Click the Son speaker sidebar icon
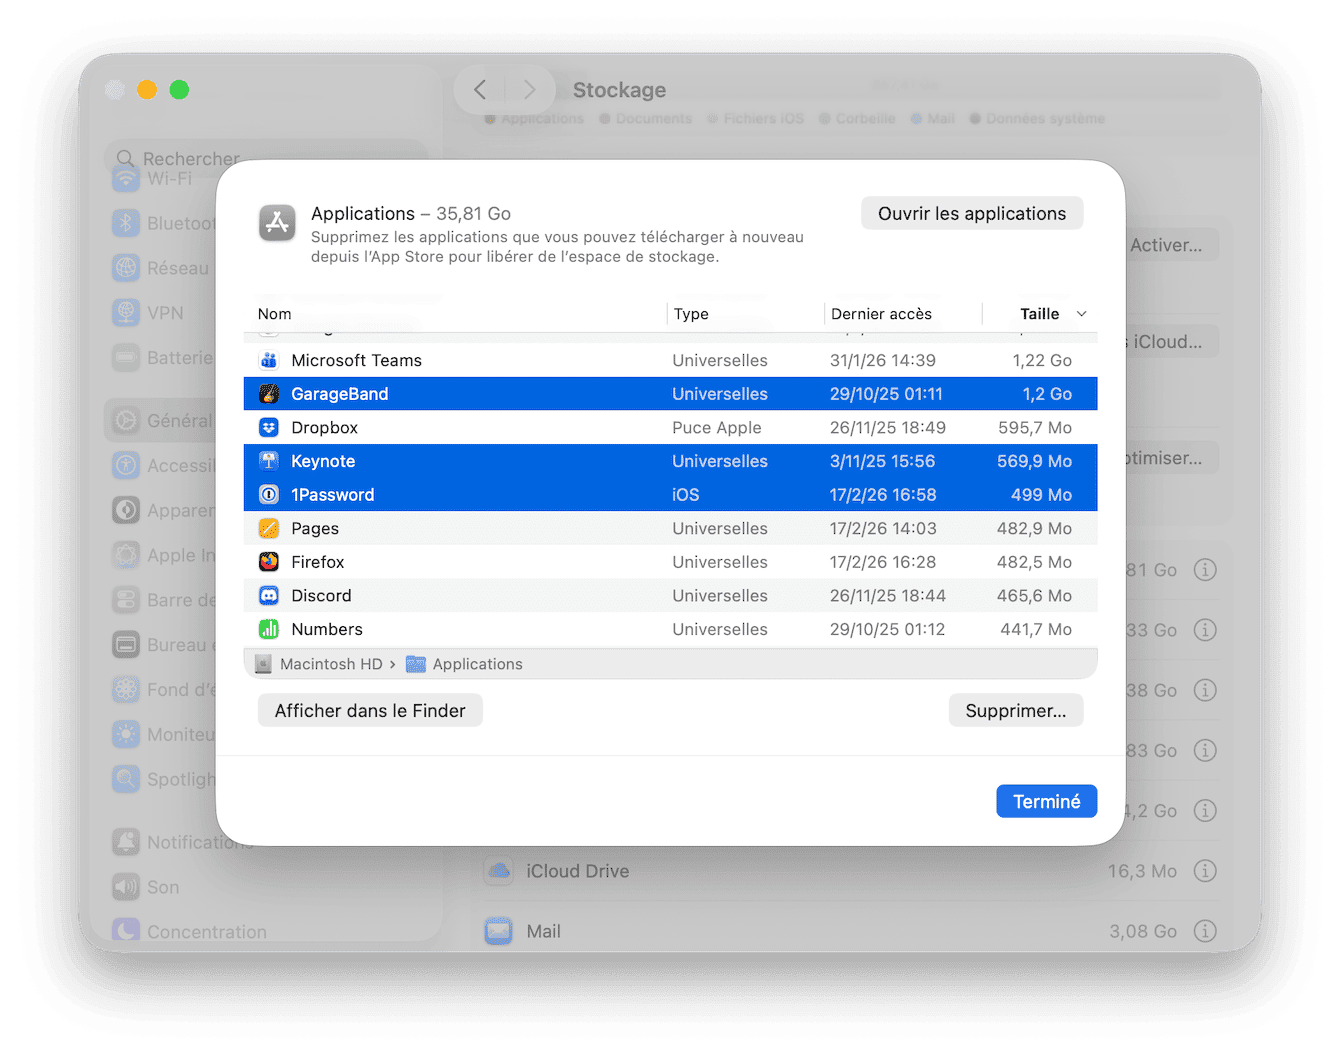1340x1056 pixels. (x=126, y=887)
